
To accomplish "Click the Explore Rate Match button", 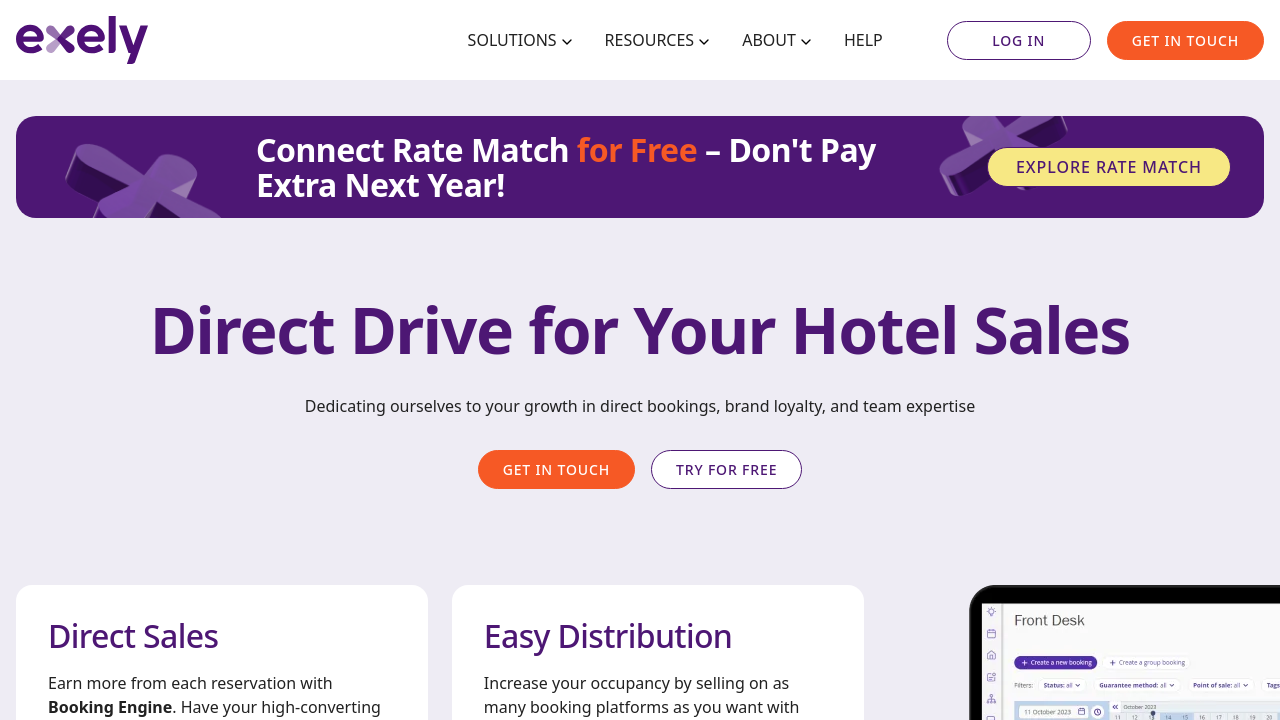I will coord(1109,167).
